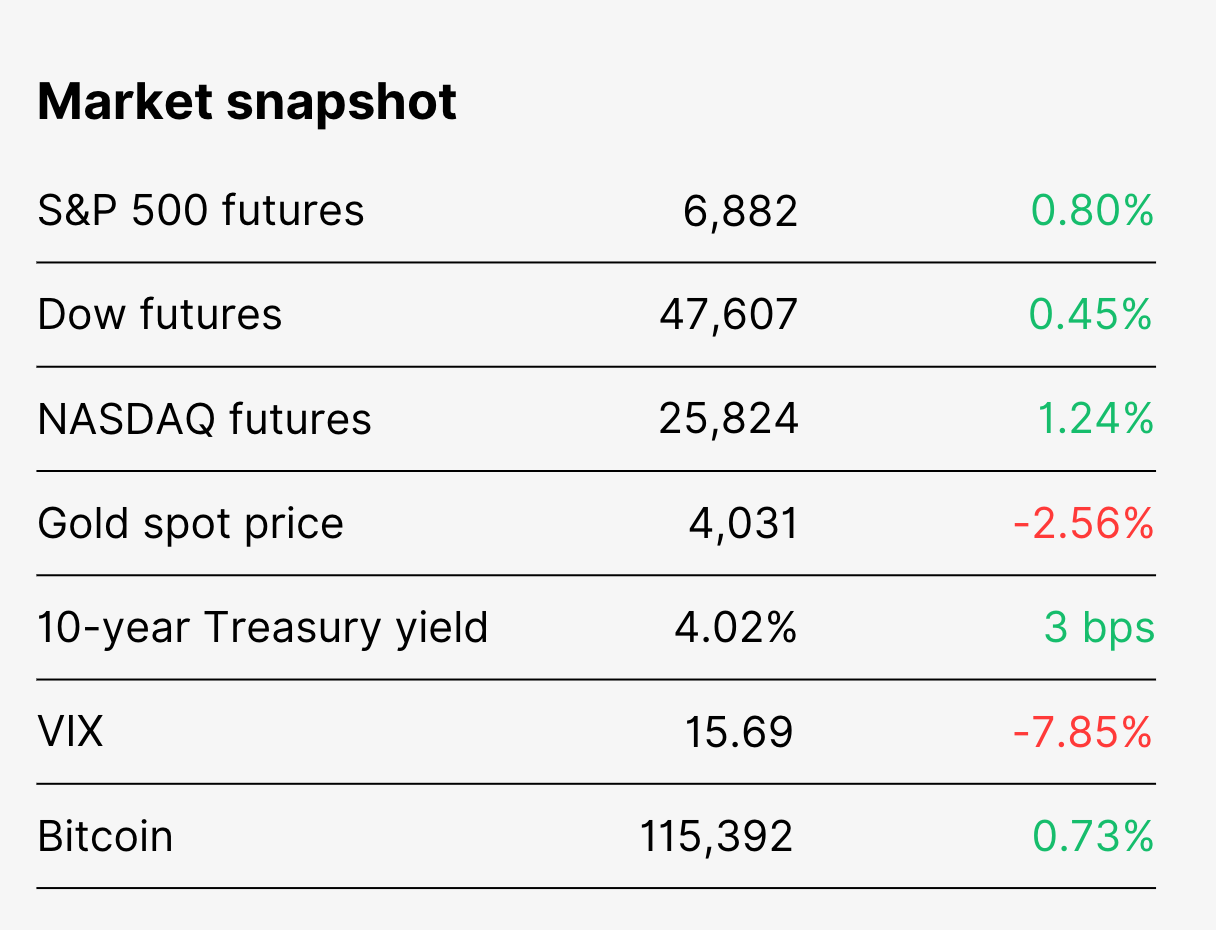Select the NASDAQ futures label
This screenshot has height=930, width=1216.
coord(204,420)
